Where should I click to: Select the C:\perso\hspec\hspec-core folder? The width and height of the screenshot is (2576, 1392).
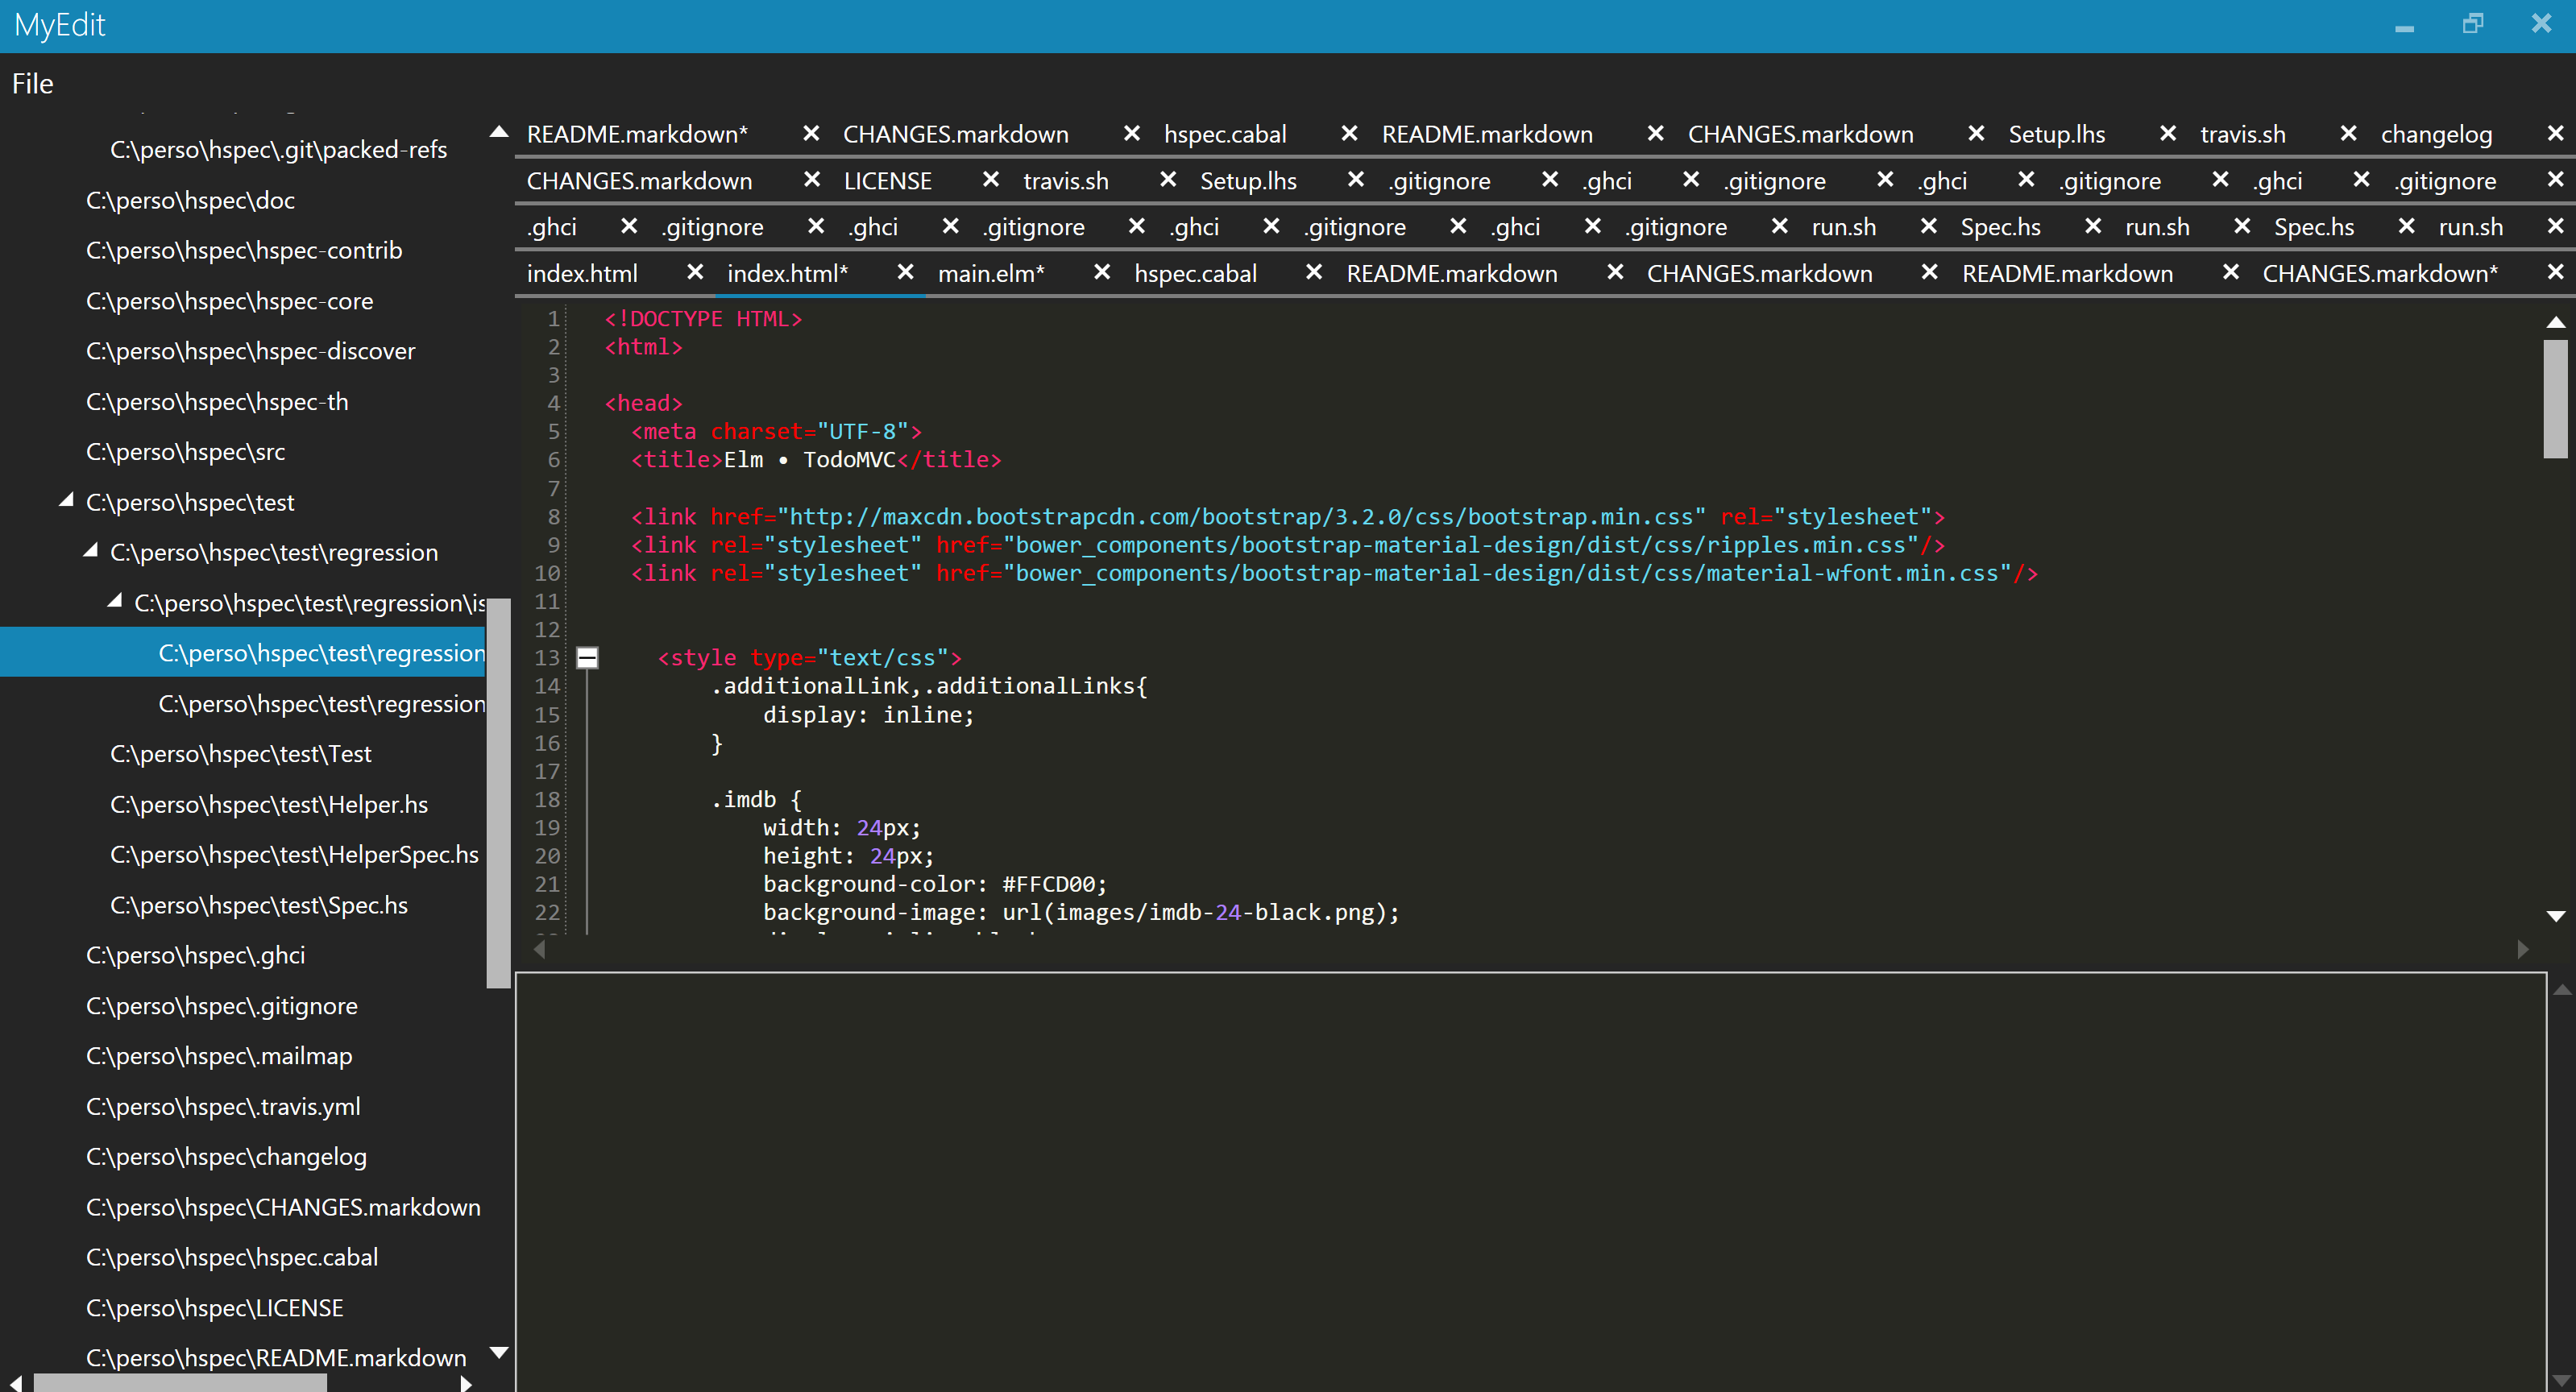(x=229, y=301)
